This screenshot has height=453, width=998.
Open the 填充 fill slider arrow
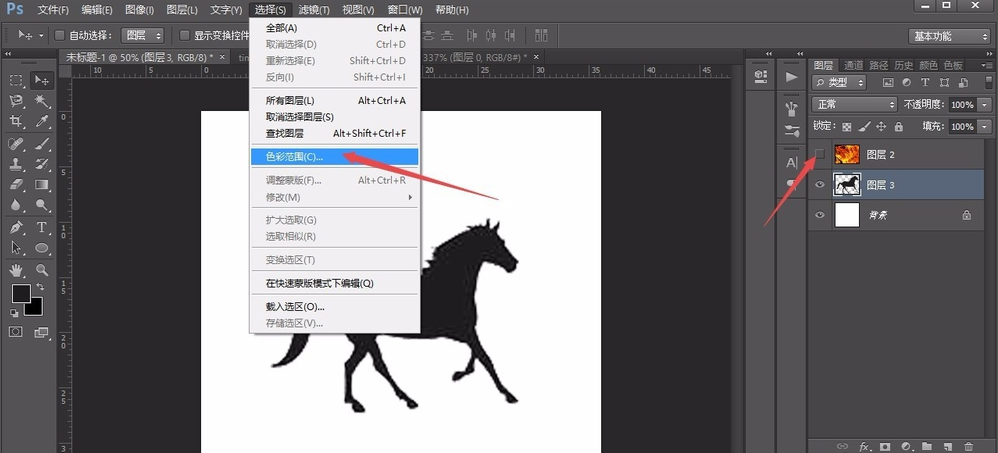click(985, 127)
